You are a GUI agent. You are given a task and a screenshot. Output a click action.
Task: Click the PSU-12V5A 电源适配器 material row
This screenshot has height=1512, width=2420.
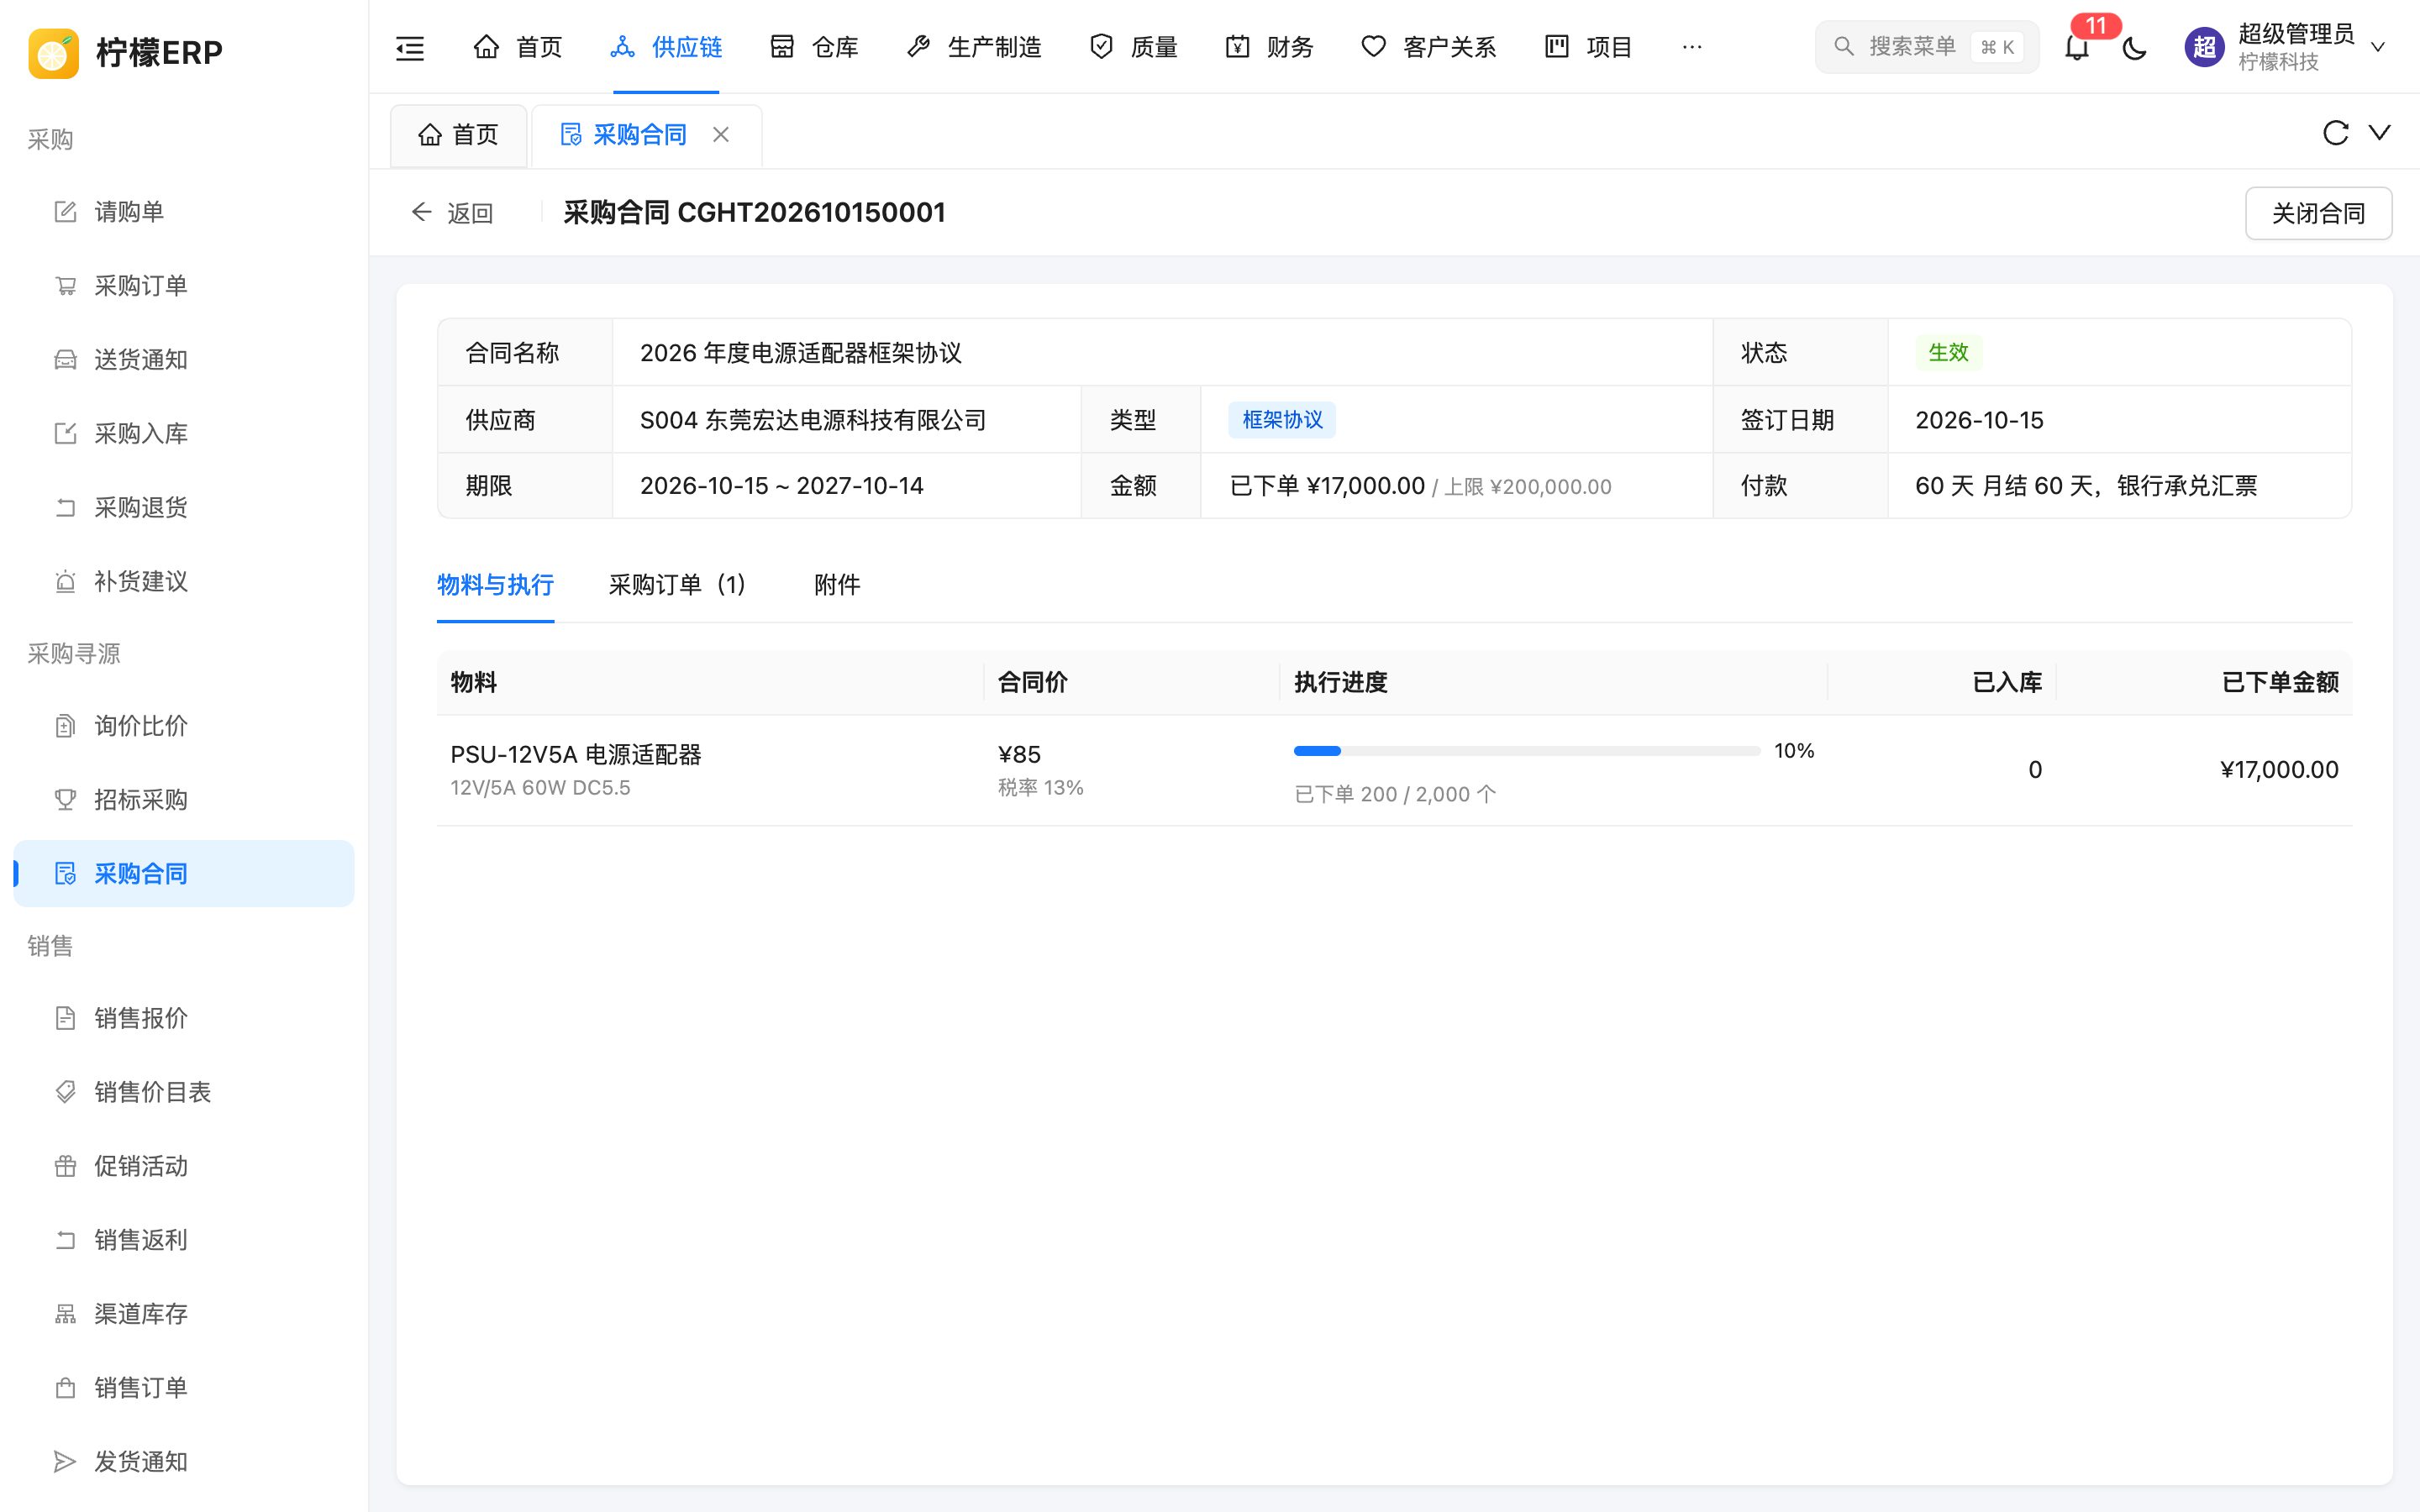[1394, 770]
